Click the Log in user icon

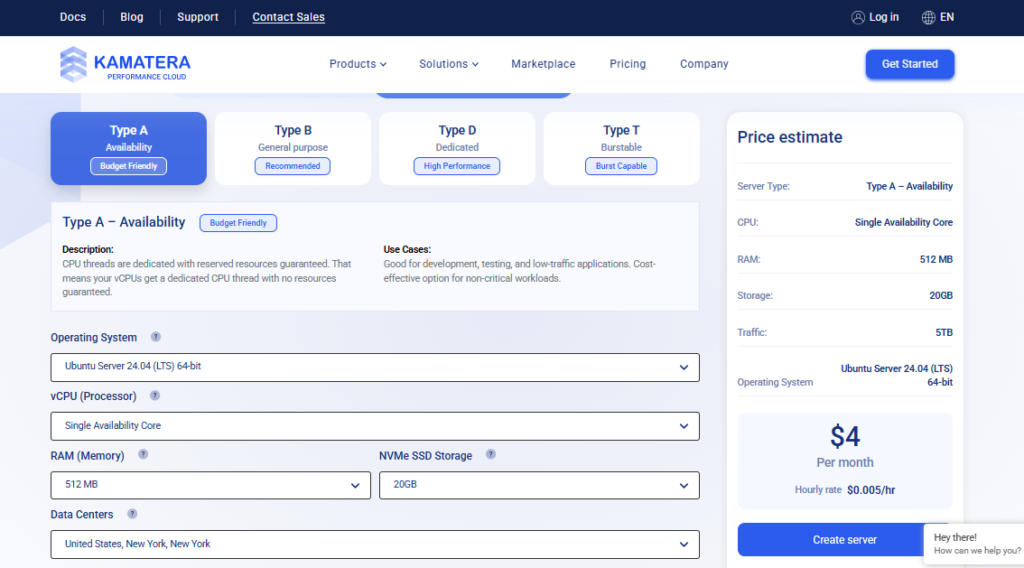[x=858, y=17]
